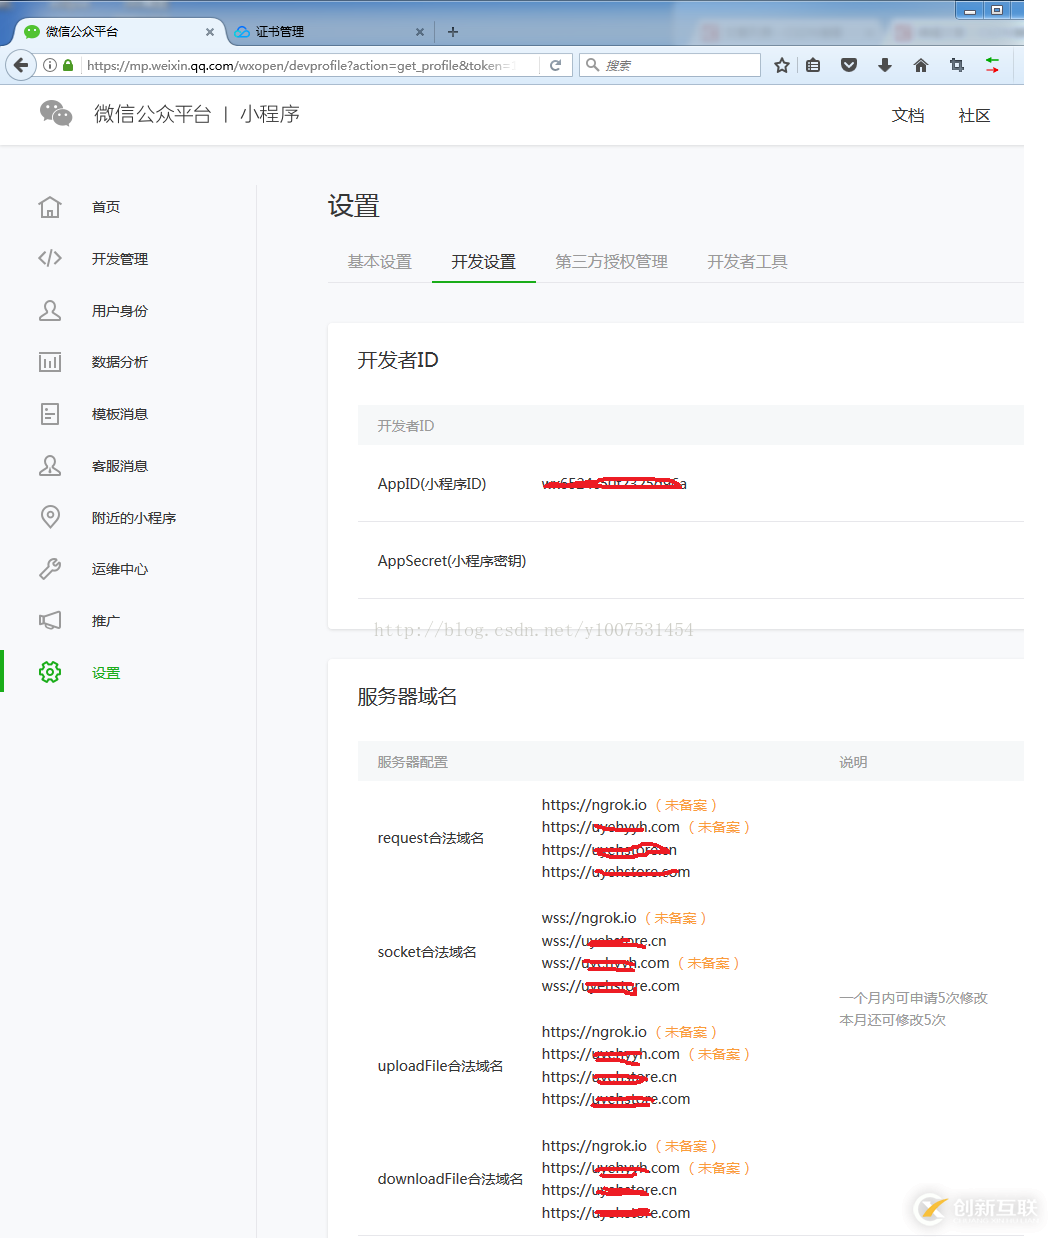The image size is (1048, 1238).
Task: Close the 微信公众平台 tab
Action: click(210, 32)
